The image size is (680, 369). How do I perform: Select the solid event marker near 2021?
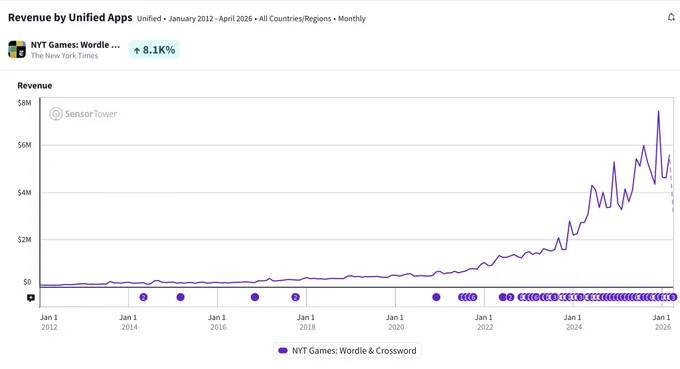pos(436,297)
